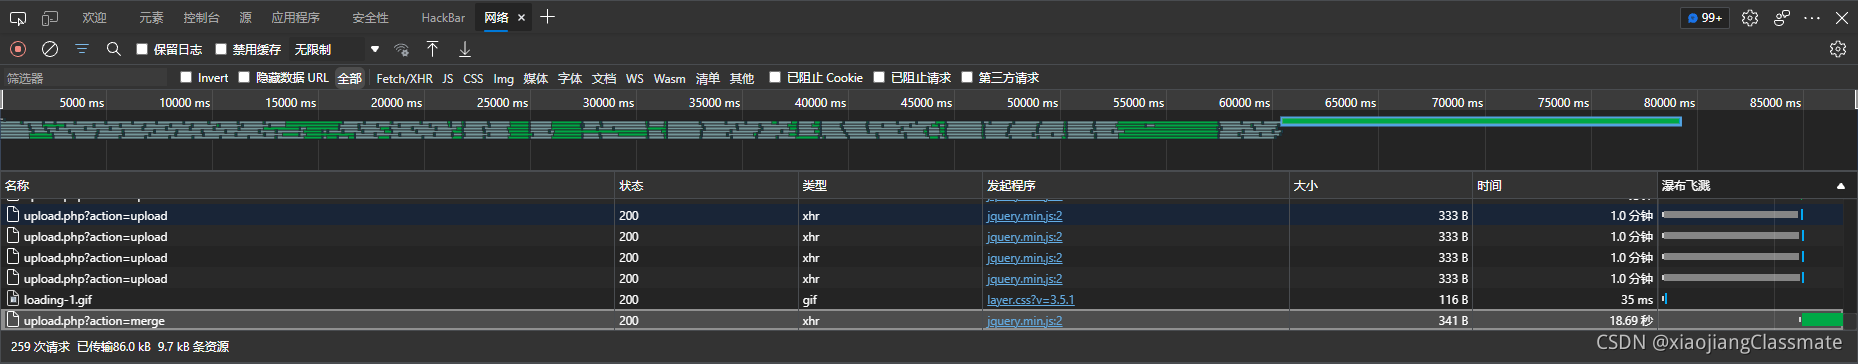Click the 40000 ms timeline tick

click(820, 102)
